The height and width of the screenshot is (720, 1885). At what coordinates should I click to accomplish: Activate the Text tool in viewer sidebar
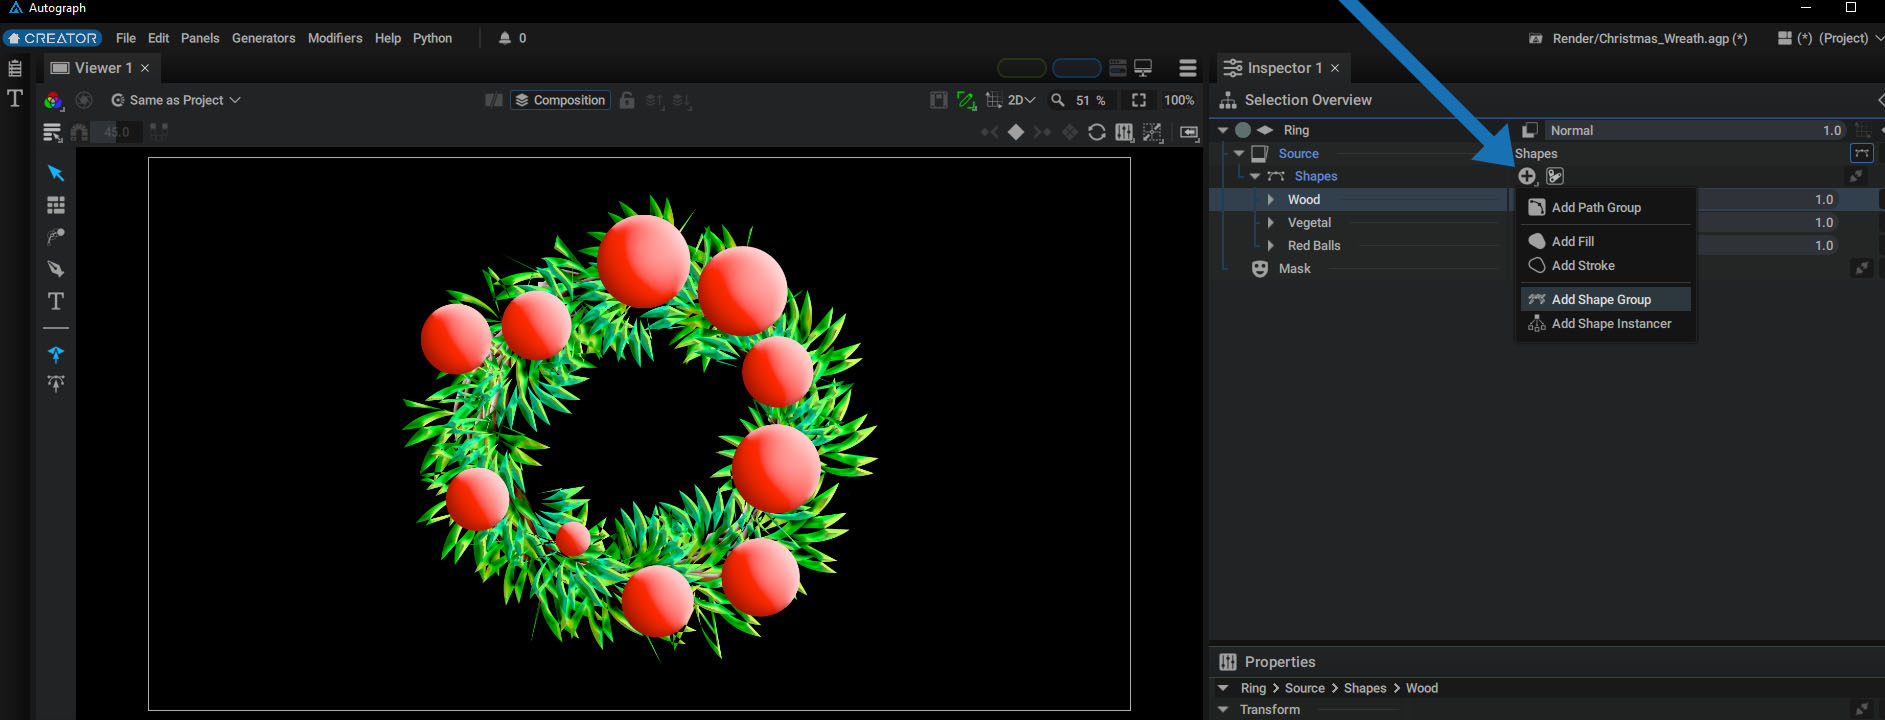56,301
